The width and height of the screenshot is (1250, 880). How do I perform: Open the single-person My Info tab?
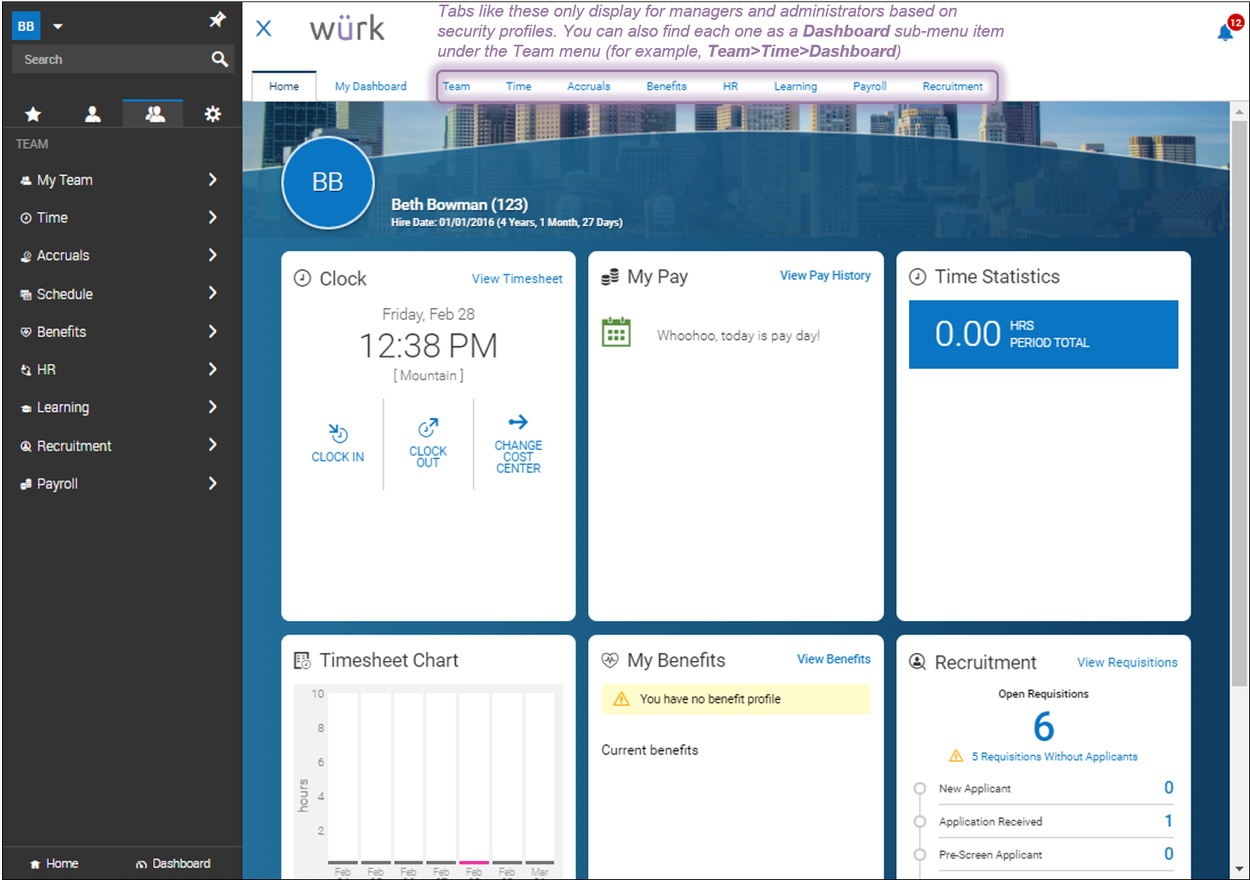click(93, 114)
